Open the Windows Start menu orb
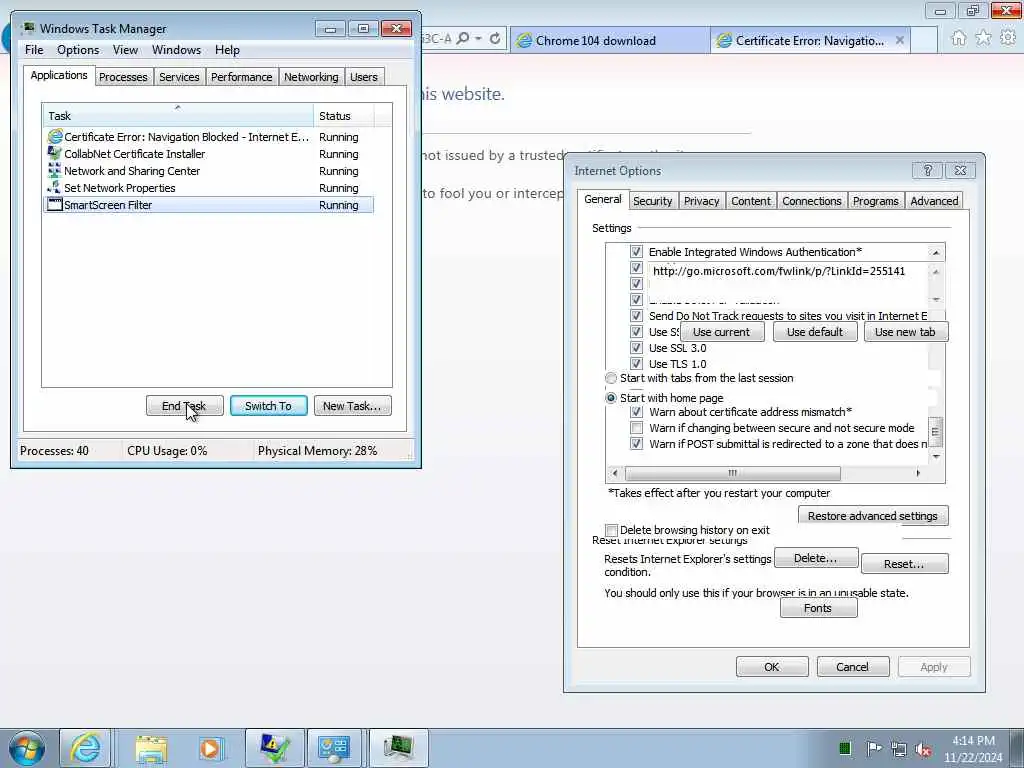Viewport: 1024px width, 768px height. (27, 748)
